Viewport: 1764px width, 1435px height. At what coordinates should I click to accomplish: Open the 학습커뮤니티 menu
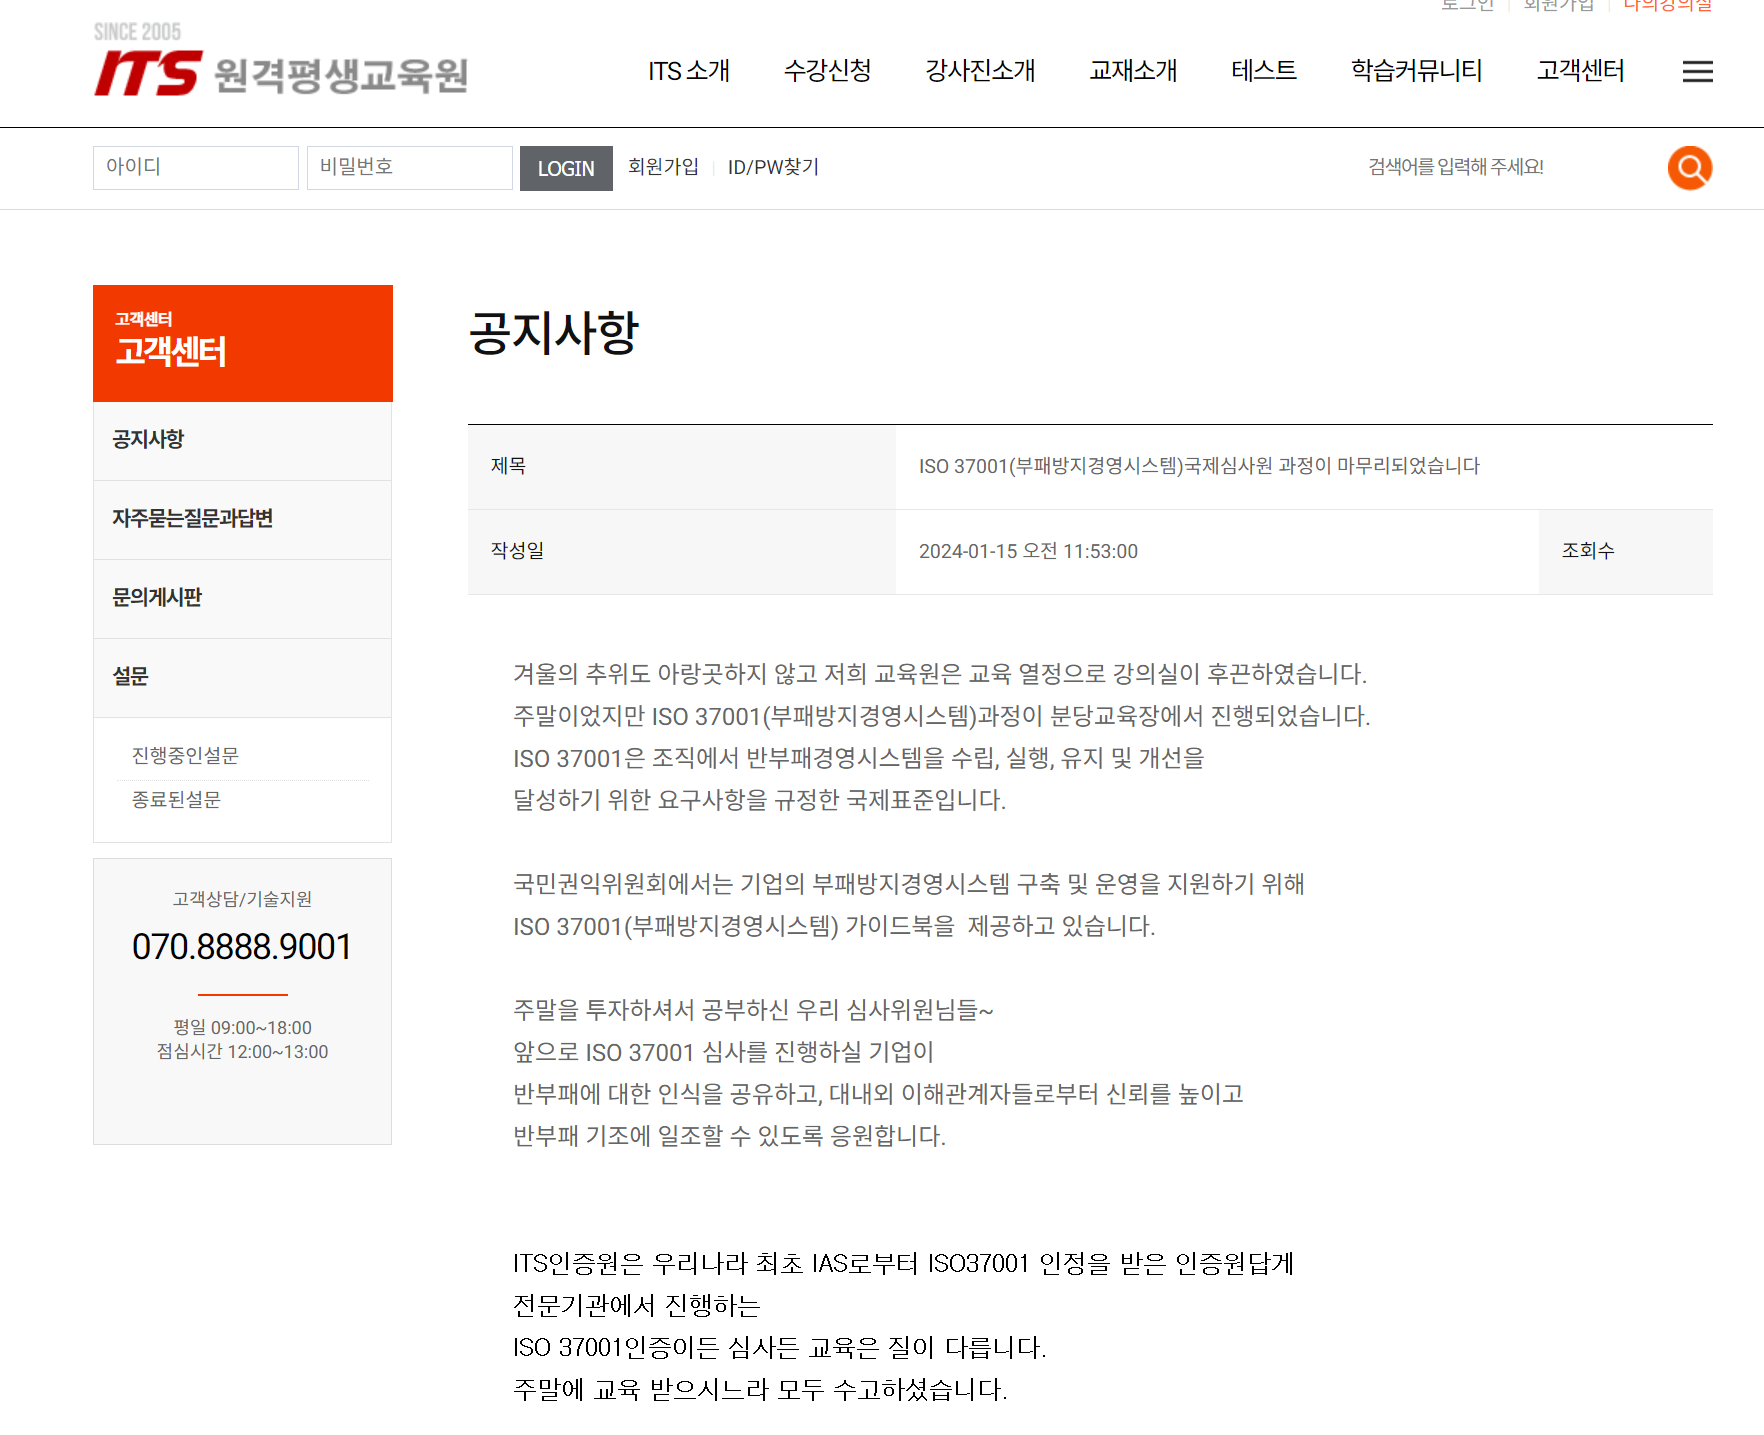coord(1416,71)
